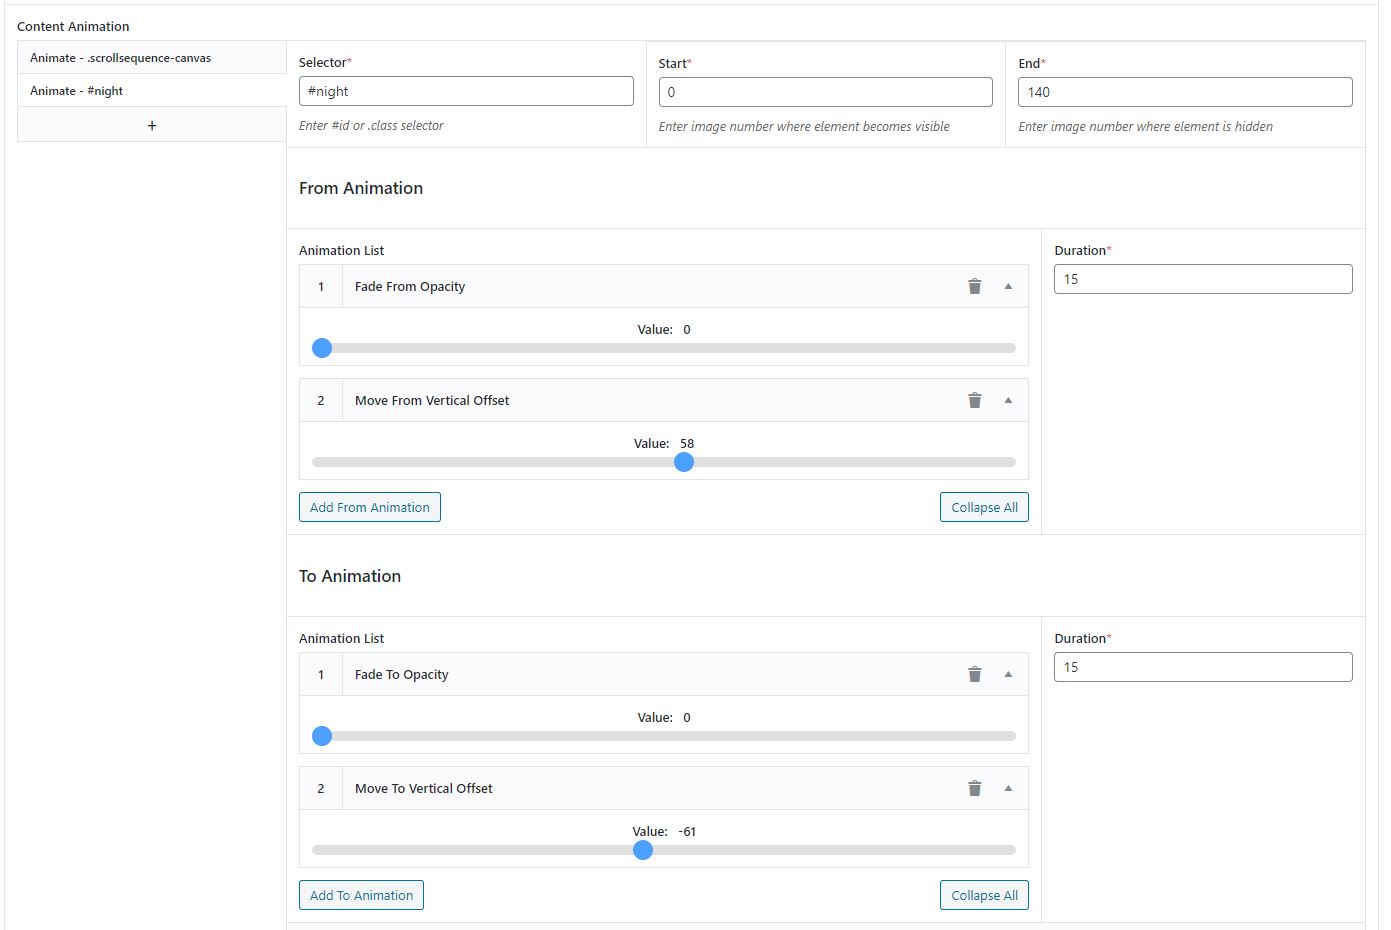Click the value 58 label

(x=687, y=444)
